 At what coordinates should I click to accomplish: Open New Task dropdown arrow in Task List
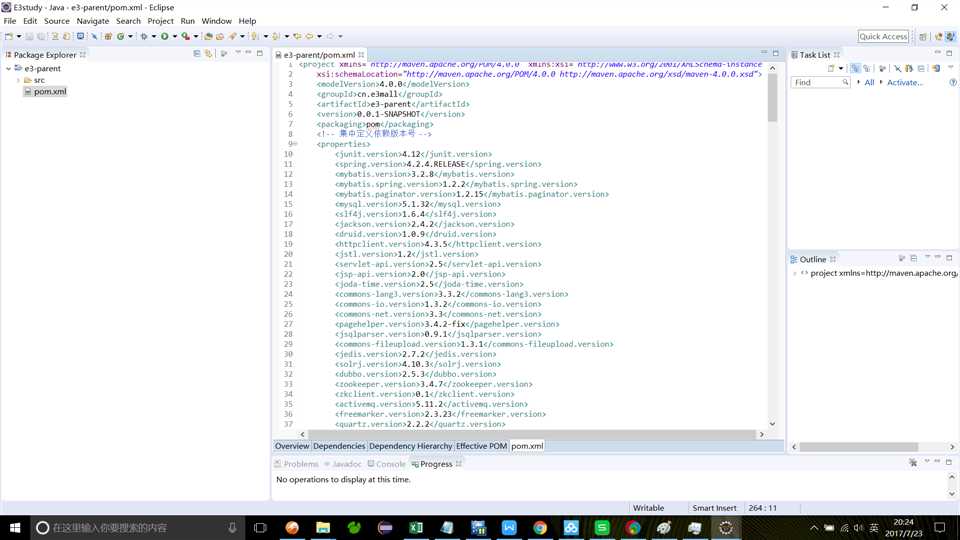(x=841, y=68)
